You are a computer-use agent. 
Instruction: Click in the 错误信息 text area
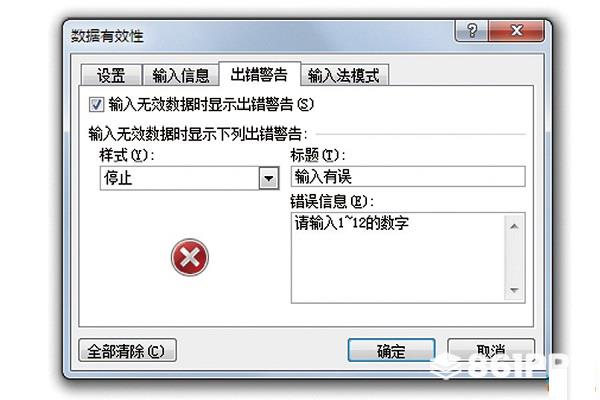pos(398,258)
